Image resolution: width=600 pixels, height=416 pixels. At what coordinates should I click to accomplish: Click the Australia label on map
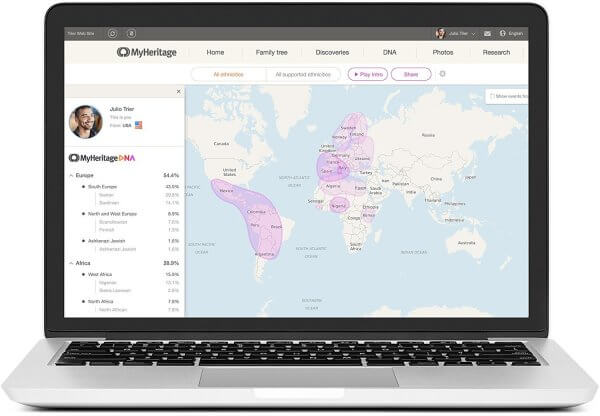tap(467, 243)
